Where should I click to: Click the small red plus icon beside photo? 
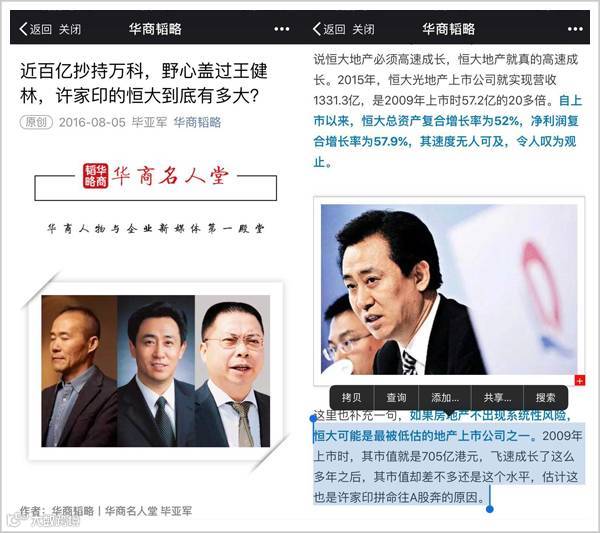click(580, 380)
